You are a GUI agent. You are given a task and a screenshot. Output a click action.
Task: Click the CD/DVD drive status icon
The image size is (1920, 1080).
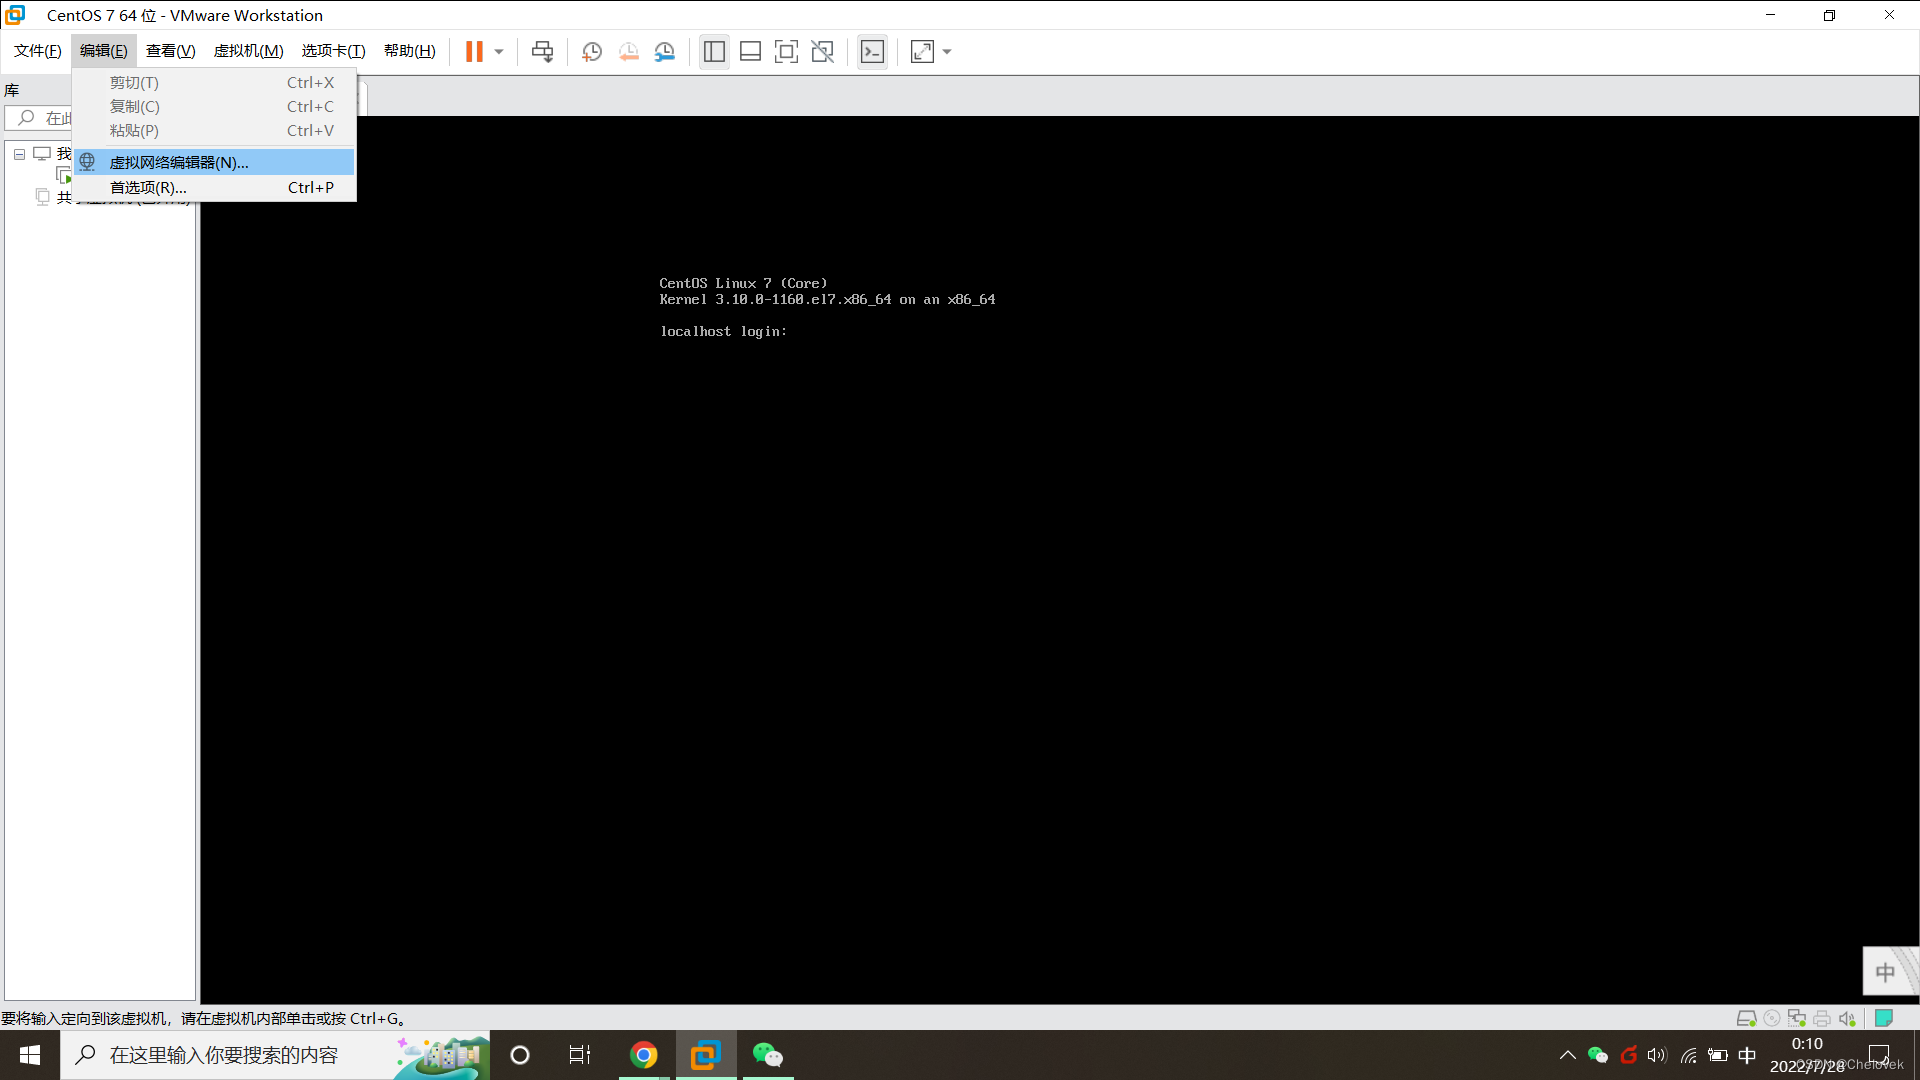pos(1772,1018)
